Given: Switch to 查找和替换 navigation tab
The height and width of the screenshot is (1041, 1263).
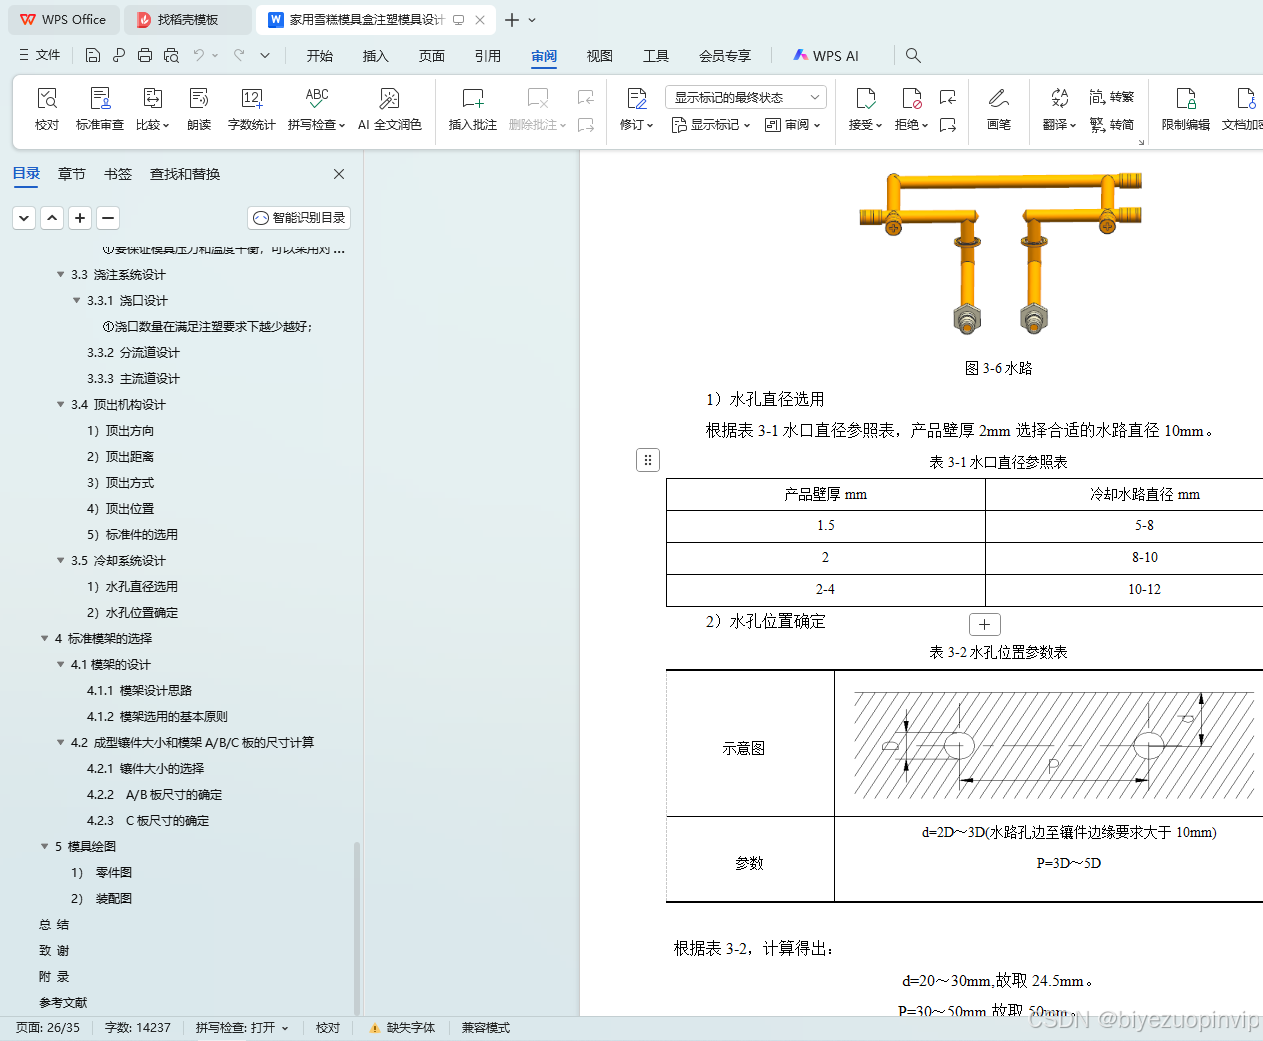Looking at the screenshot, I should tap(185, 174).
